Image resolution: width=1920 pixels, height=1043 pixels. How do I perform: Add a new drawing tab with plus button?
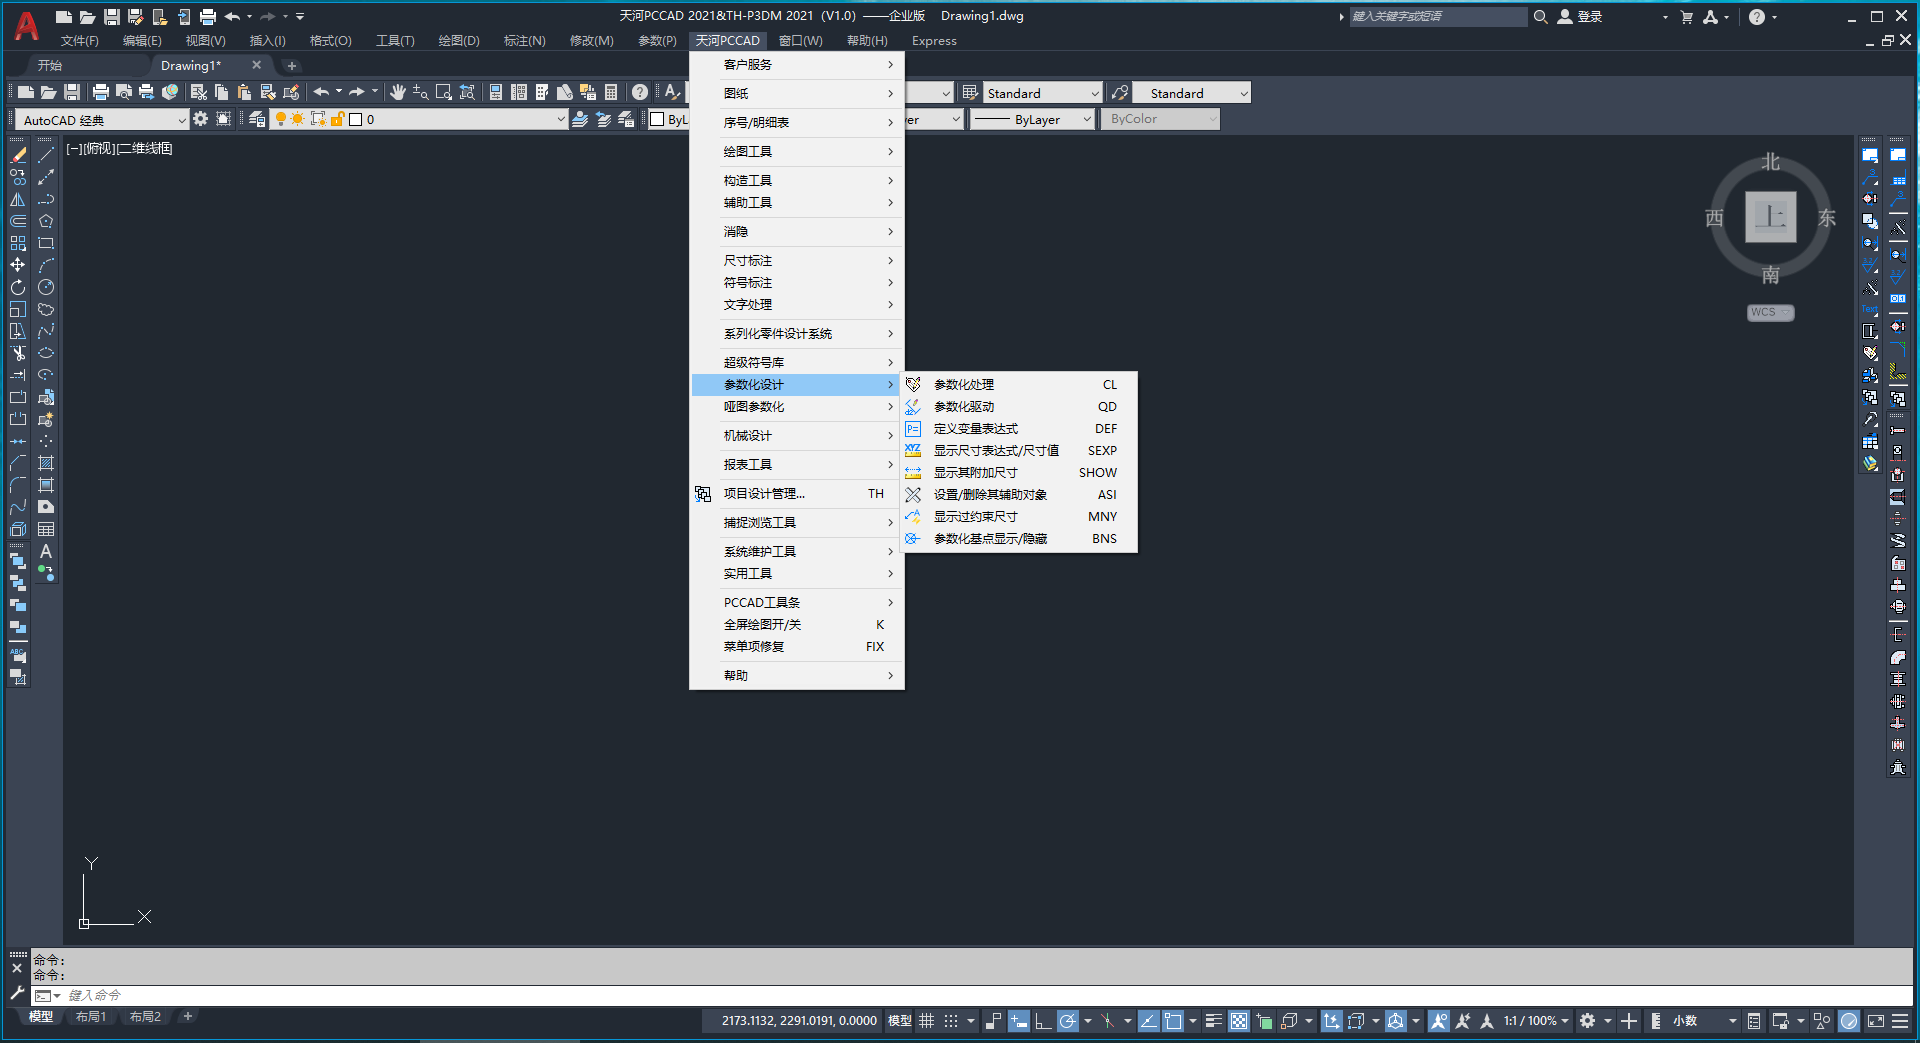[292, 65]
